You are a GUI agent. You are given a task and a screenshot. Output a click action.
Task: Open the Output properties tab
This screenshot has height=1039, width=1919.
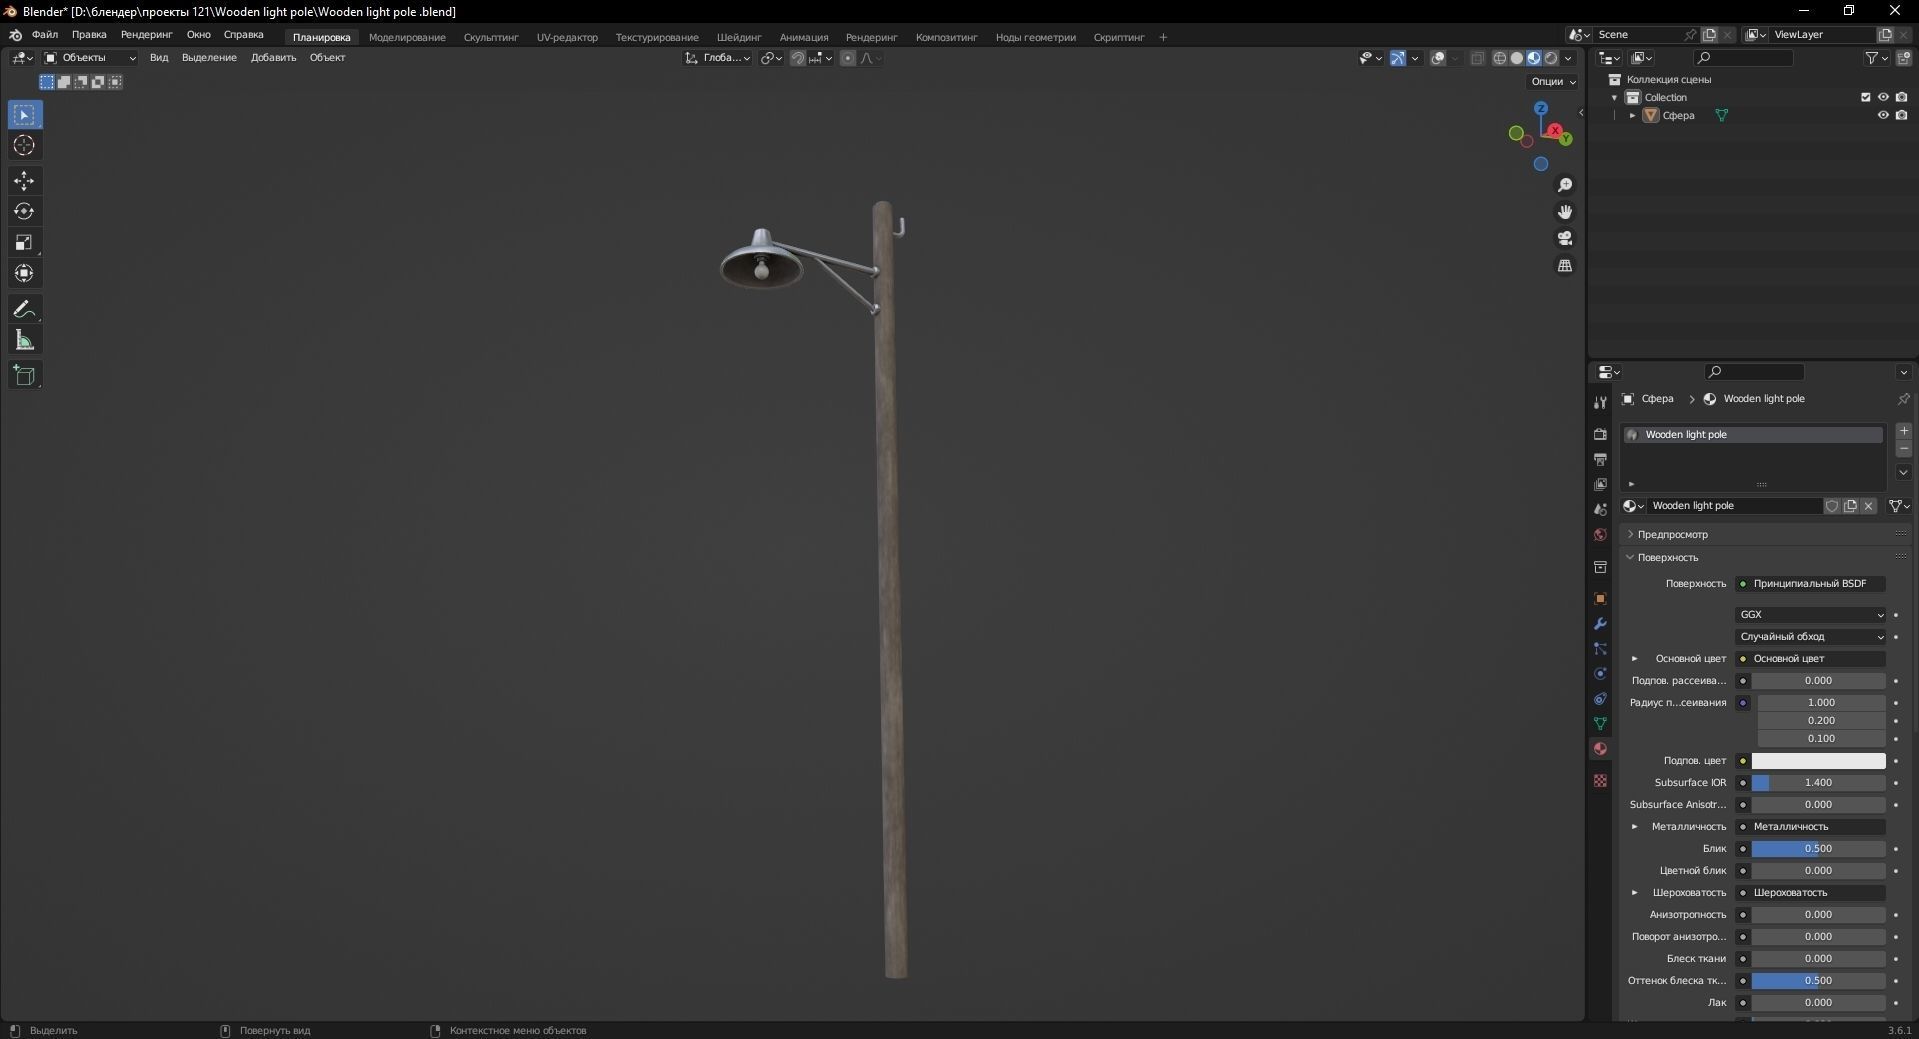tap(1600, 459)
